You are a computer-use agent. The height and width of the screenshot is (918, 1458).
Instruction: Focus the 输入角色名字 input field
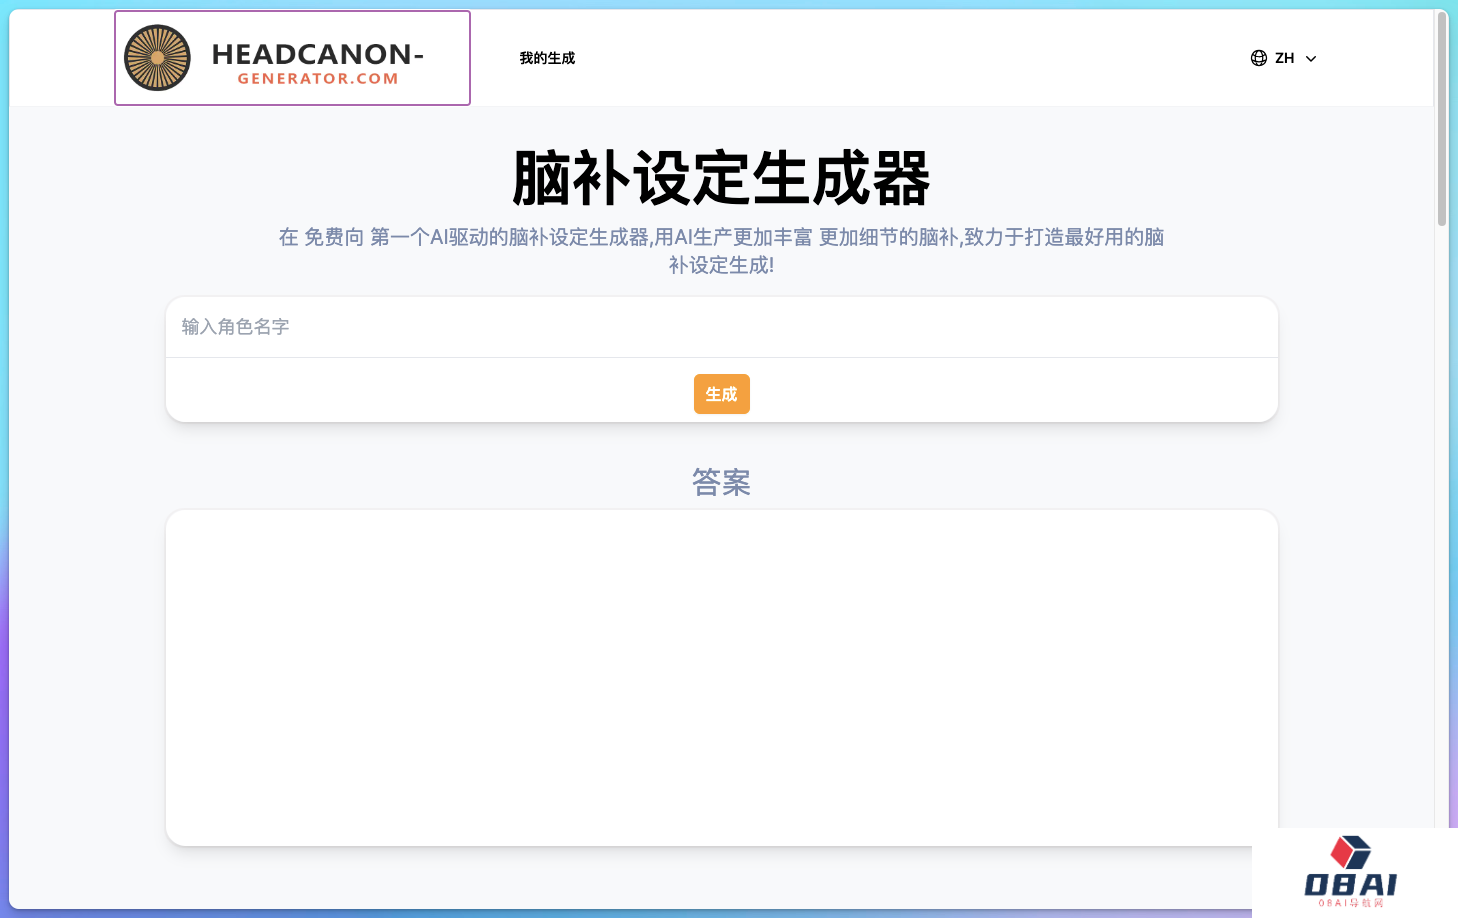click(720, 327)
